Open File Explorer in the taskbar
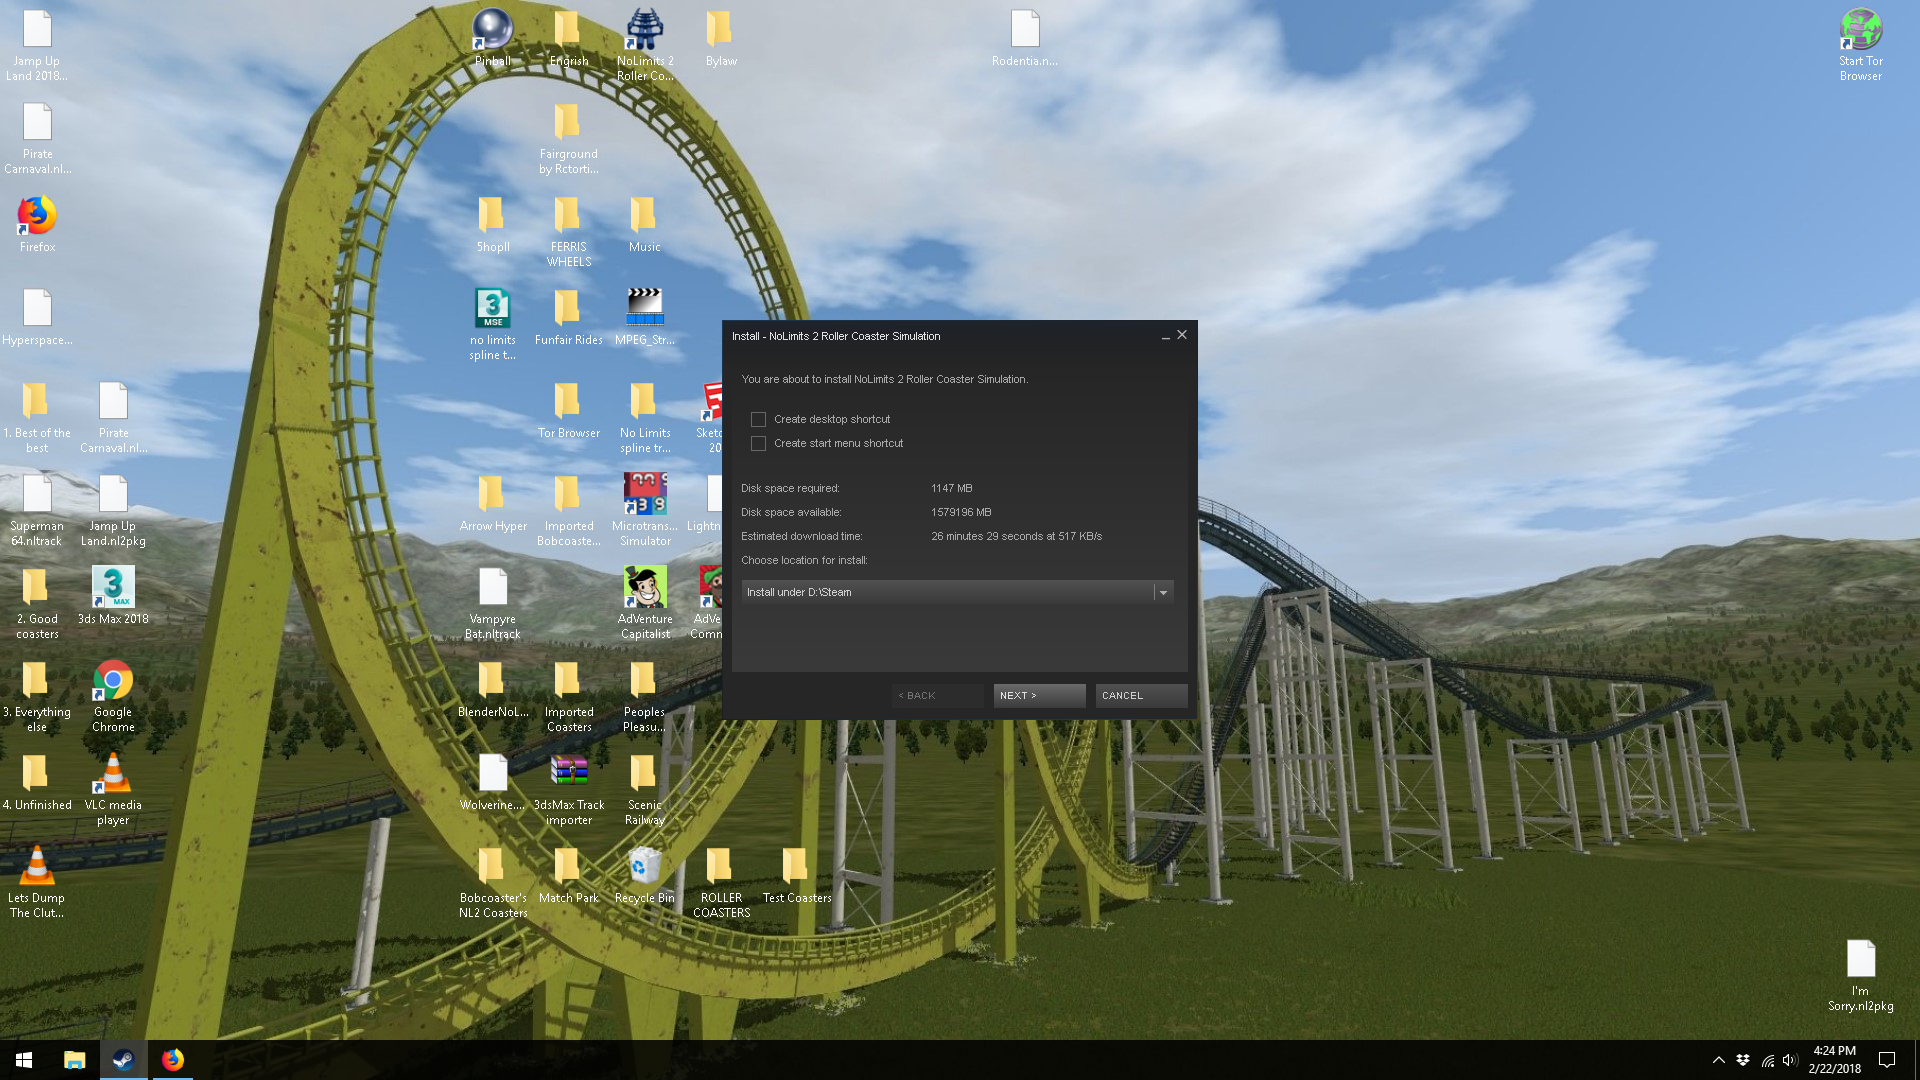1920x1080 pixels. 75,1060
